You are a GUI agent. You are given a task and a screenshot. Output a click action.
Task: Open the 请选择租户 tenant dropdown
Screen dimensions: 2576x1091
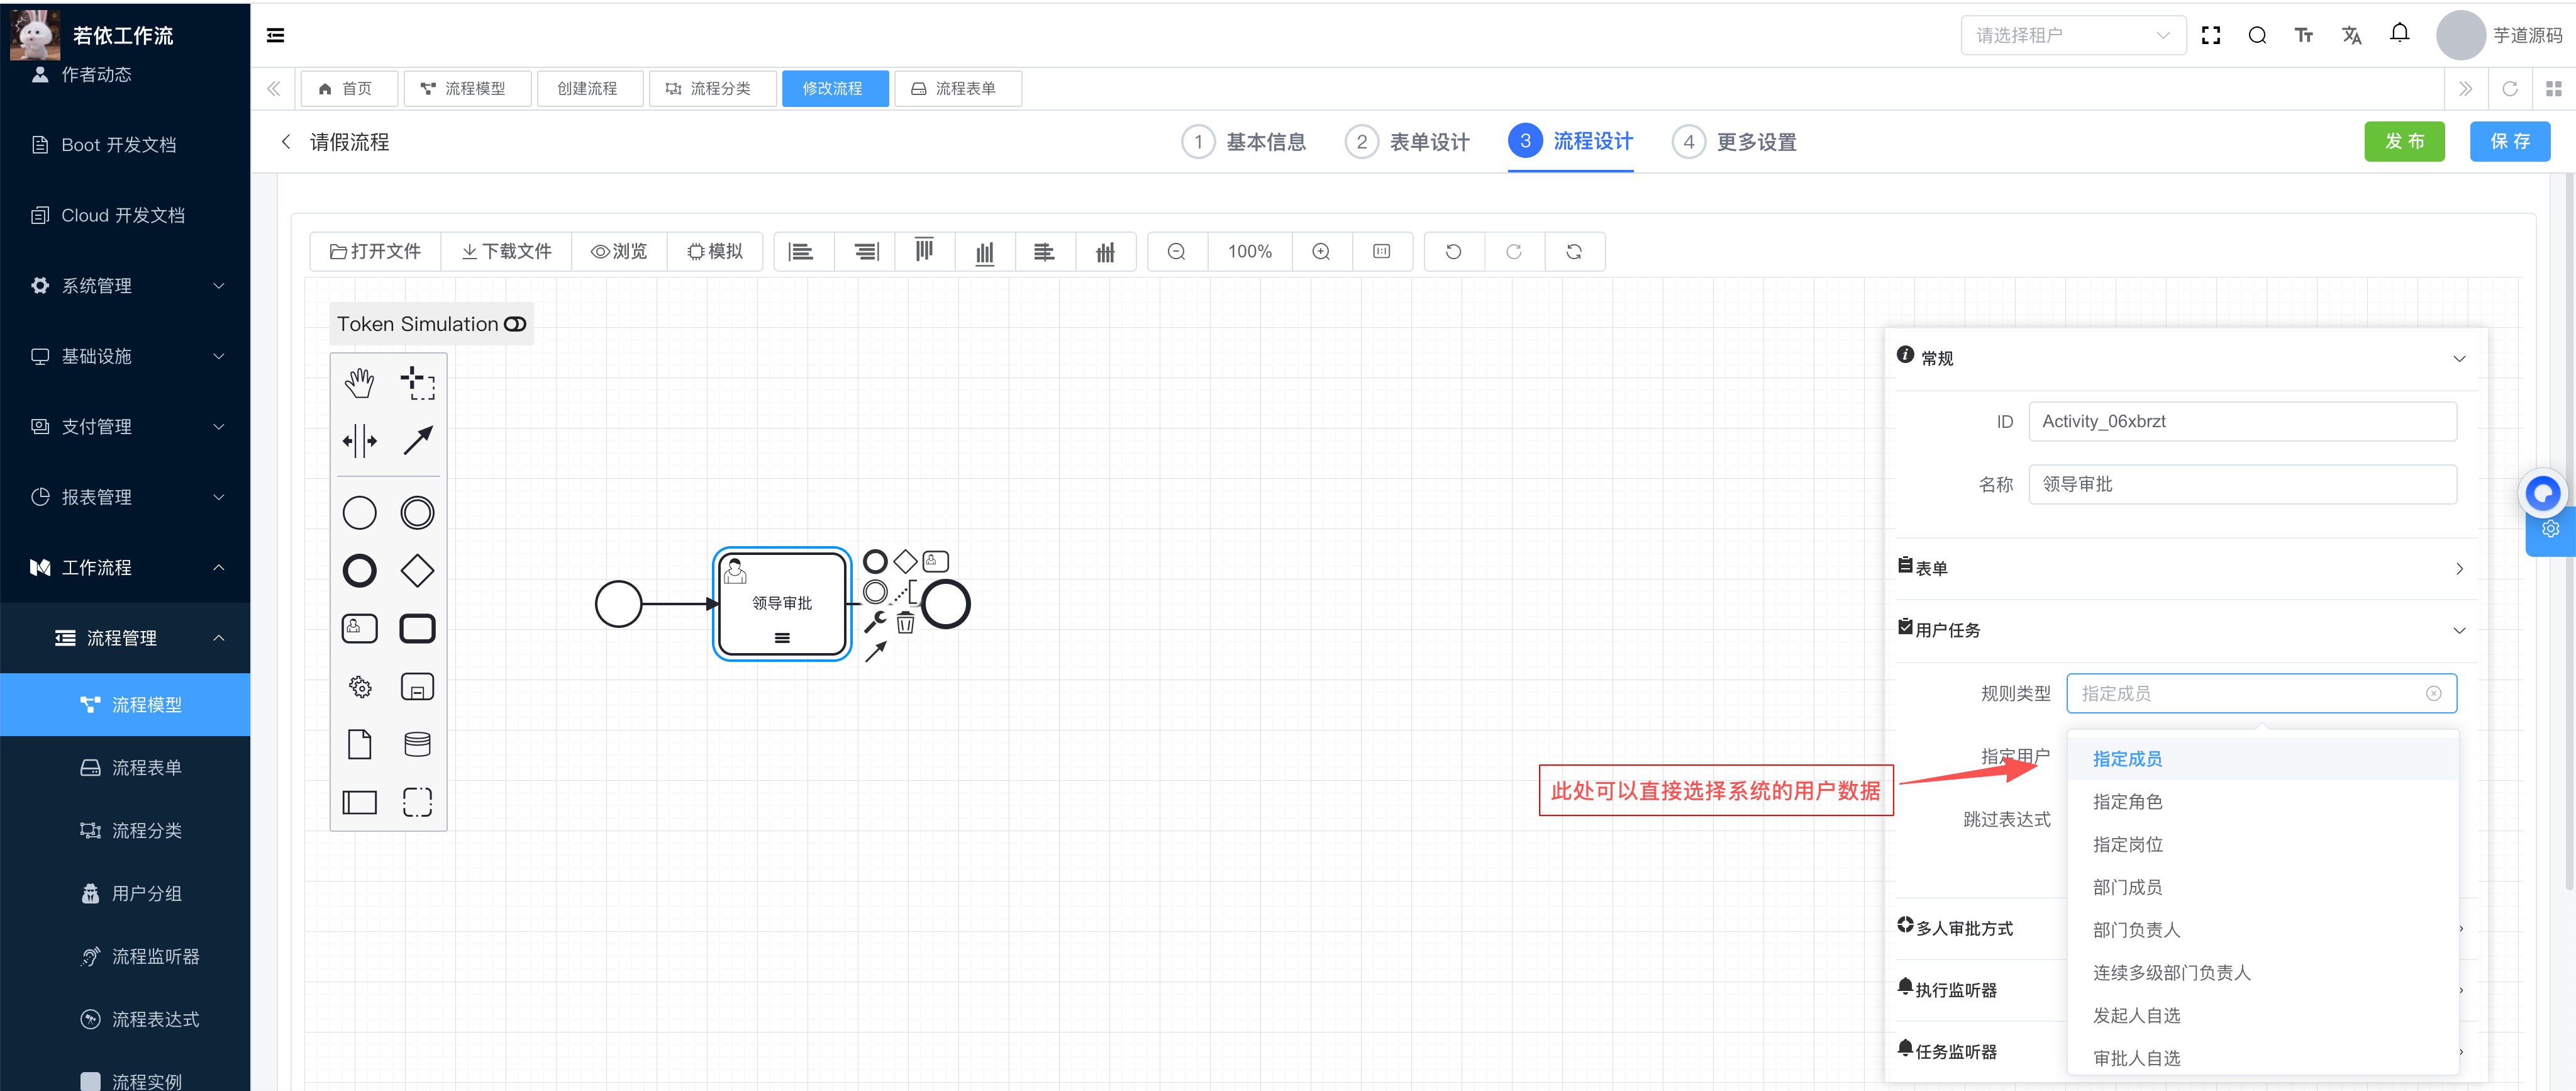click(2073, 35)
